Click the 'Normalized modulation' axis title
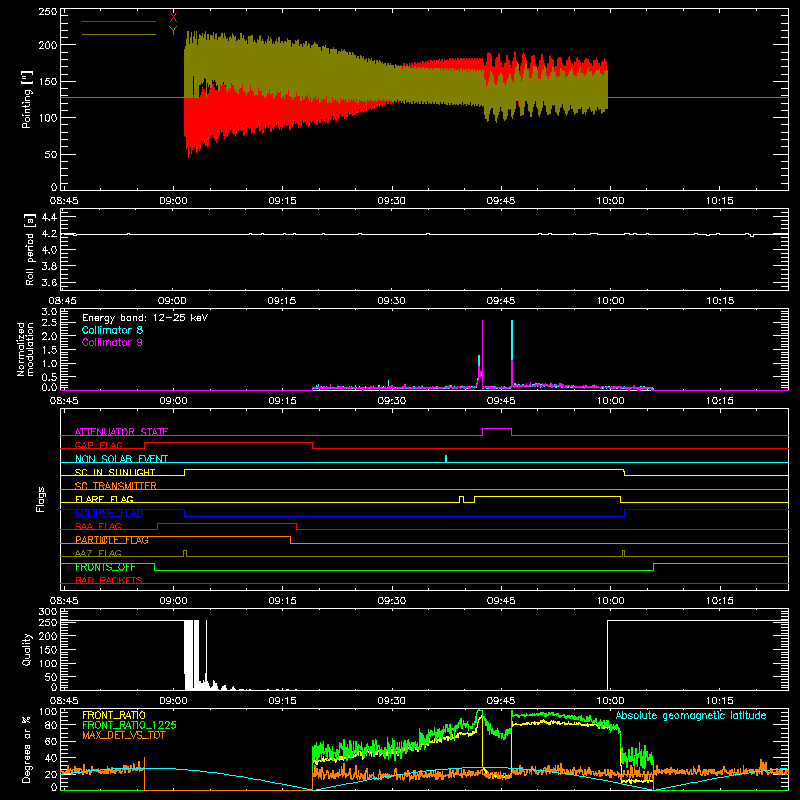Viewport: 800px width, 800px height. [26, 349]
